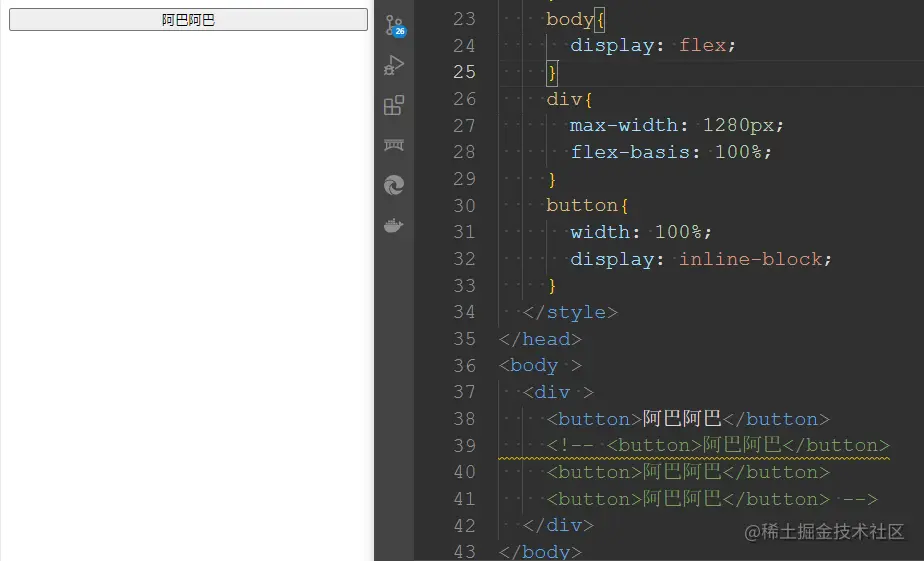Click line number 36 in gutter
924x561 pixels.
pos(464,365)
